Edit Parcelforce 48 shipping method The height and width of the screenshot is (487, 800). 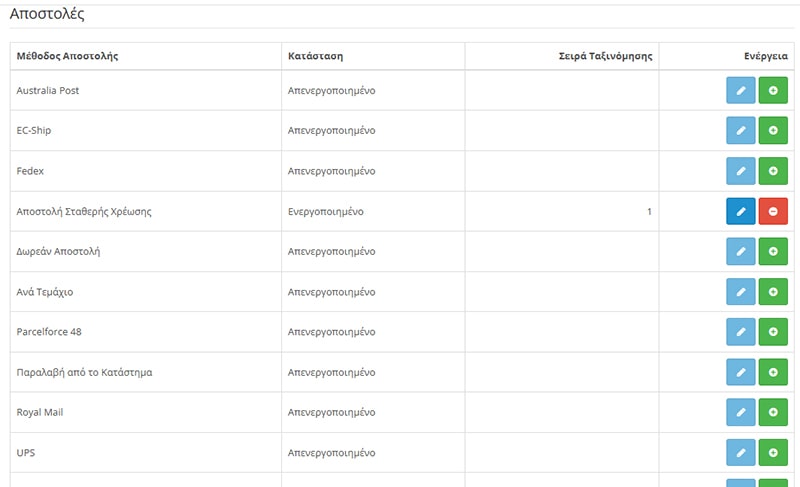click(x=741, y=332)
